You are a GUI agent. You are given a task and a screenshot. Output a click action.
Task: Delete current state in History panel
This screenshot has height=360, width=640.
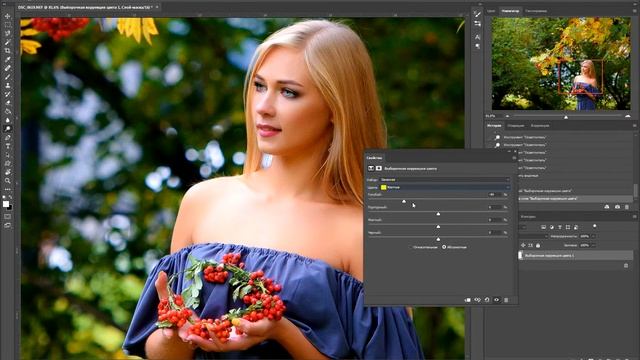627,207
